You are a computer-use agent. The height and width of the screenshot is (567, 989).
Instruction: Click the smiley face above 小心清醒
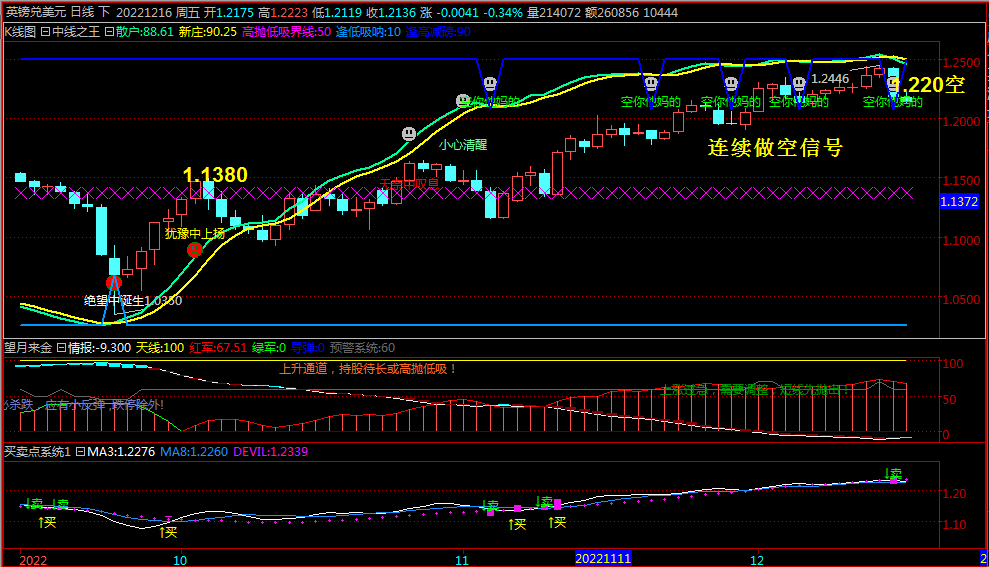point(409,133)
